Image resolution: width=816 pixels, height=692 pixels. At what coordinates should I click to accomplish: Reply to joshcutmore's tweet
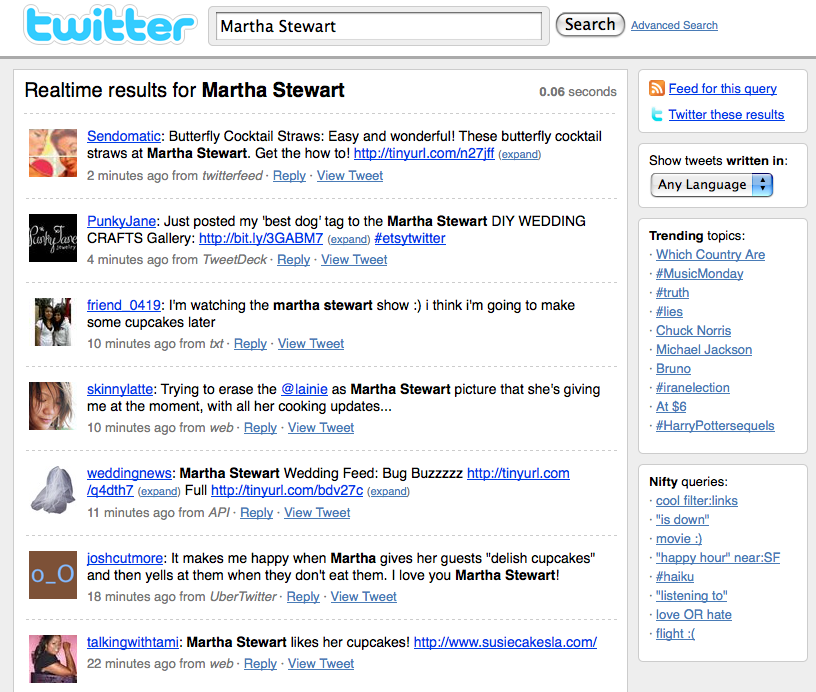coord(303,597)
